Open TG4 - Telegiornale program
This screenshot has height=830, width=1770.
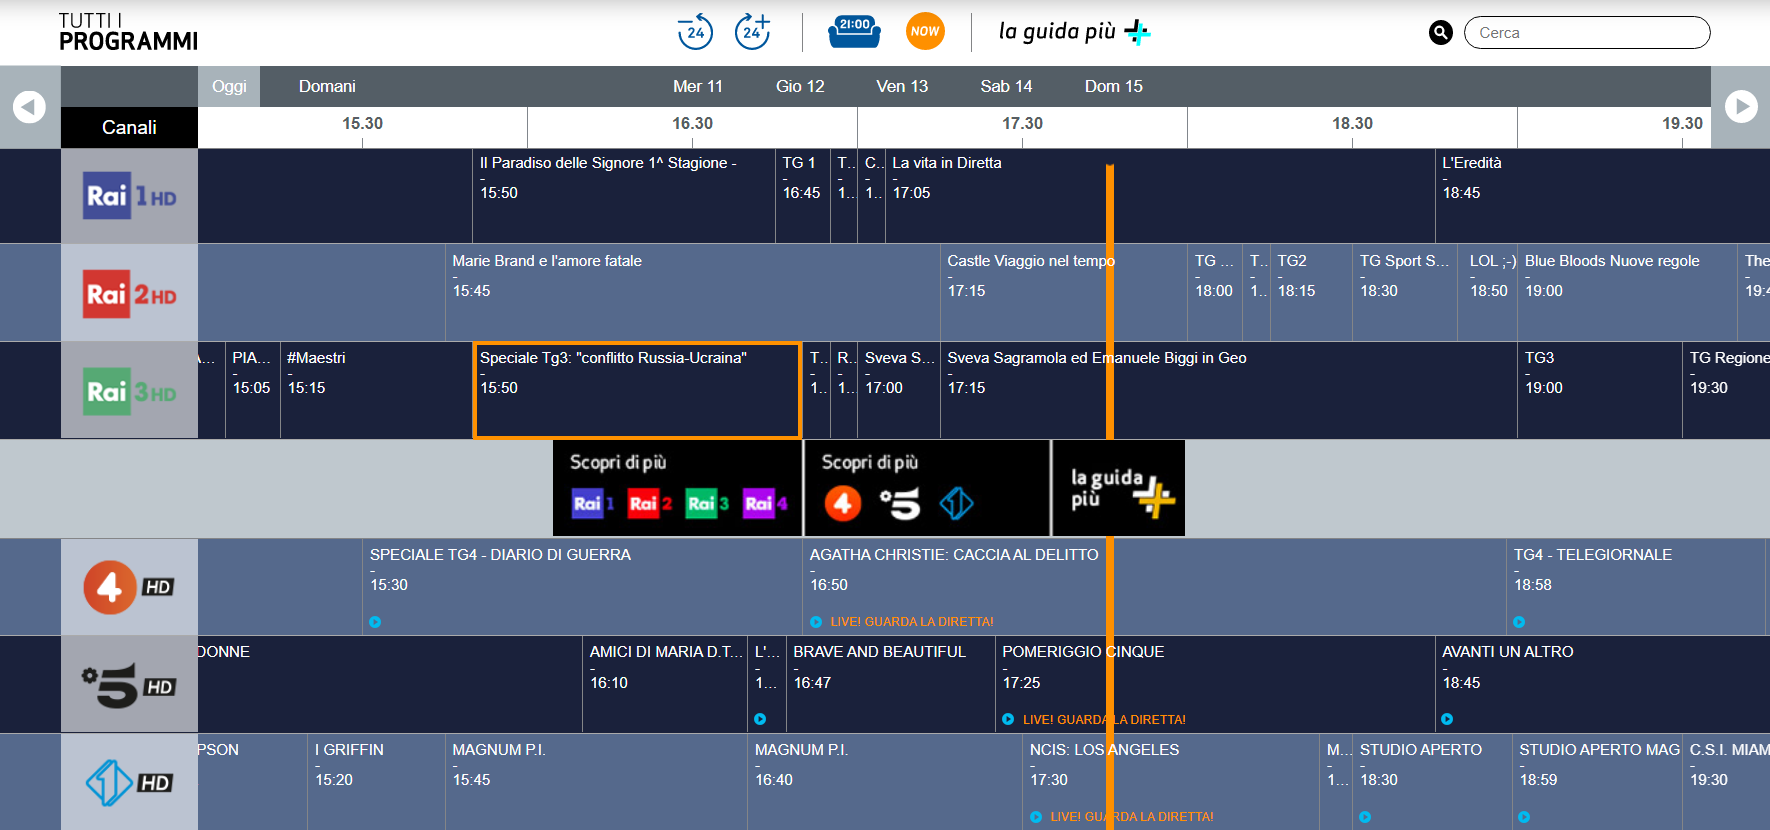tap(1636, 587)
